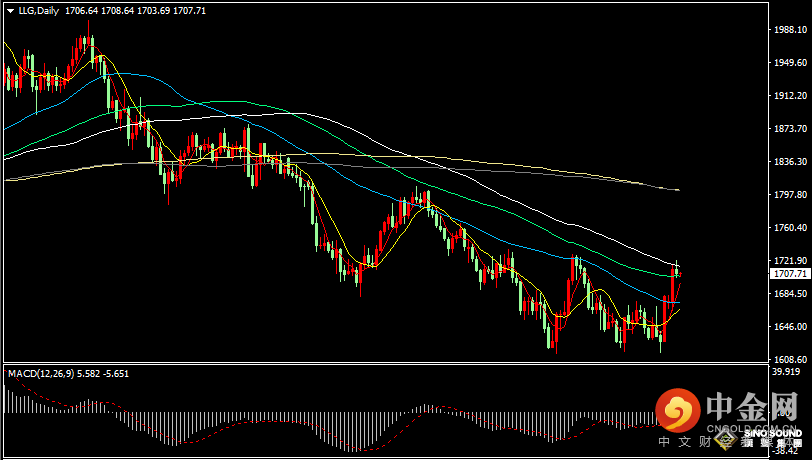The width and height of the screenshot is (812, 460).
Task: Click the 1836.30 price axis label
Action: [x=791, y=162]
